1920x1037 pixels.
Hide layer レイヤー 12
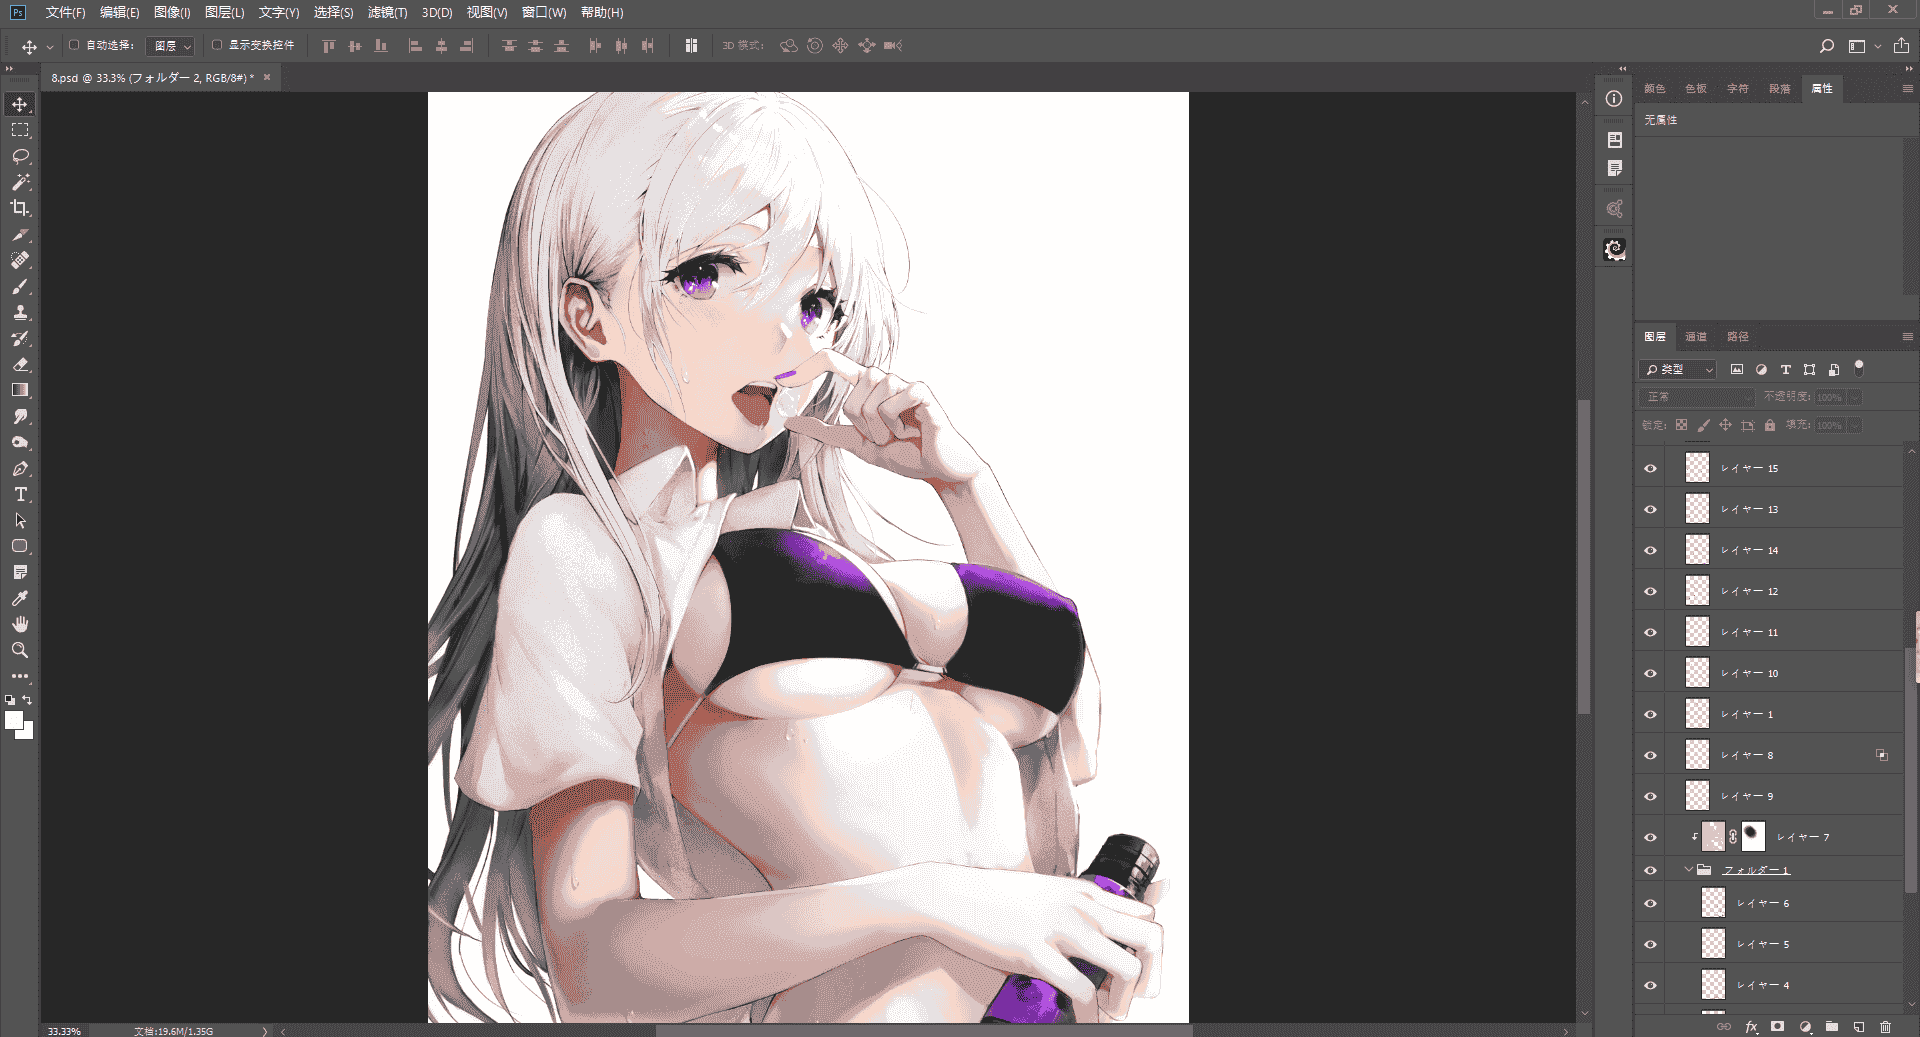pos(1650,591)
